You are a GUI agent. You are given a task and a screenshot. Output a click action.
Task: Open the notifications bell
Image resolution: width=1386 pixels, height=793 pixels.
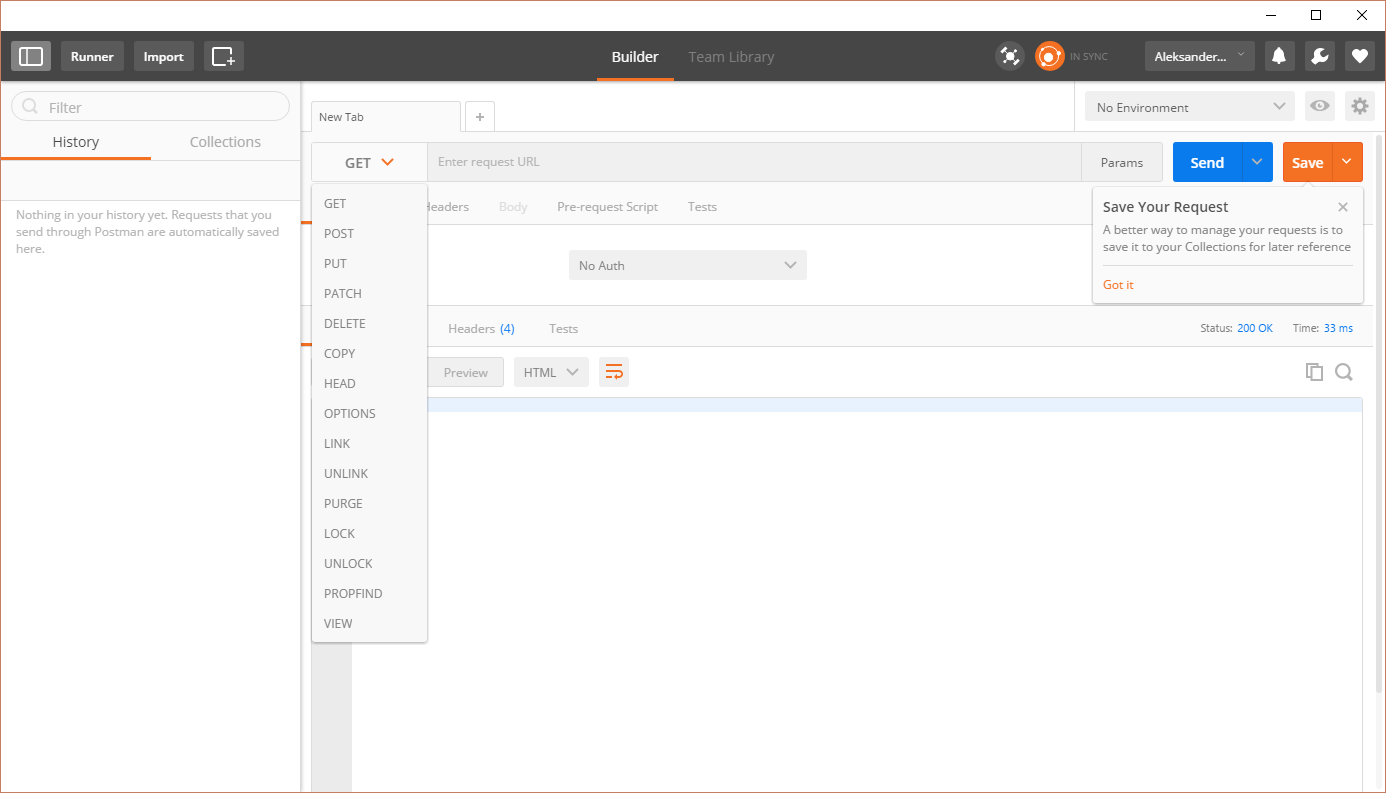coord(1278,57)
